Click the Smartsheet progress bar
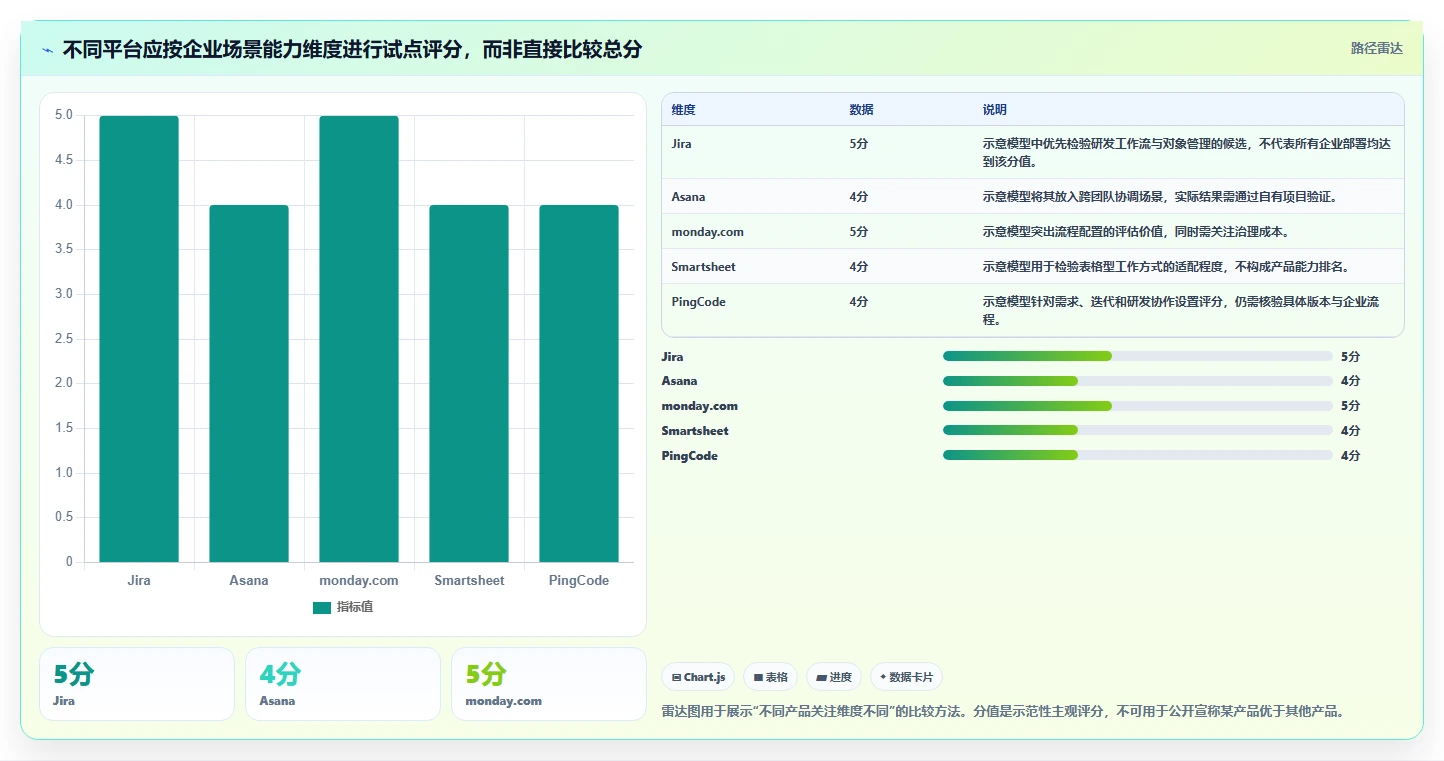Viewport: 1444px width, 761px height. click(x=1138, y=431)
